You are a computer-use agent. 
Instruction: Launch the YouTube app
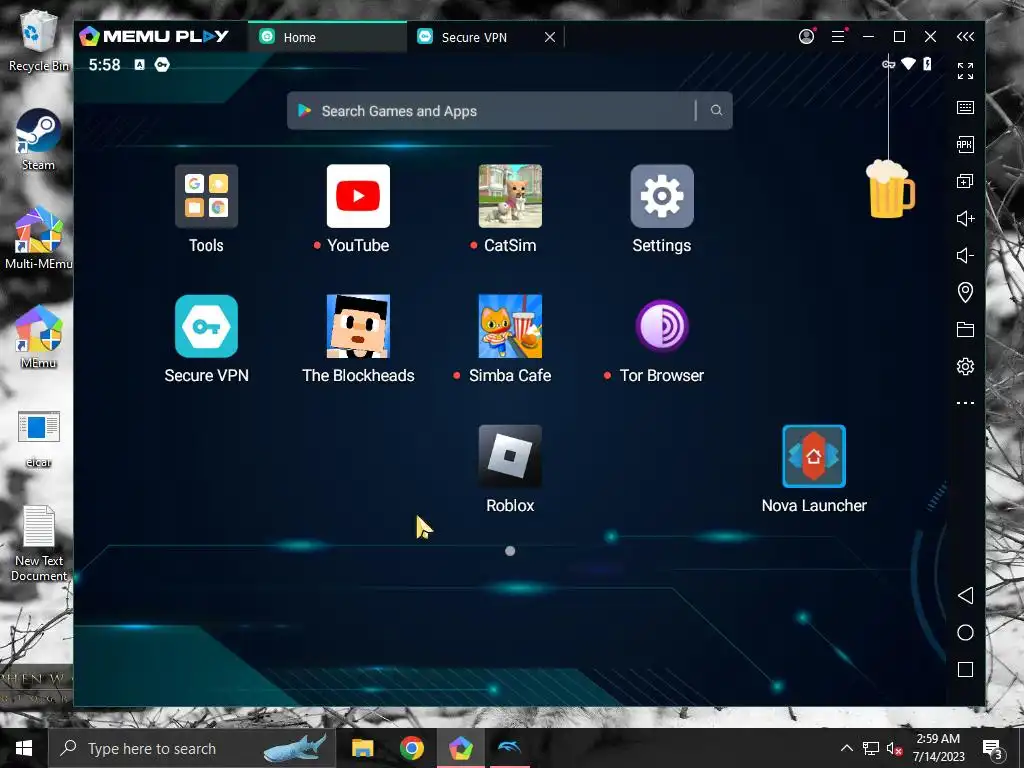[x=358, y=196]
